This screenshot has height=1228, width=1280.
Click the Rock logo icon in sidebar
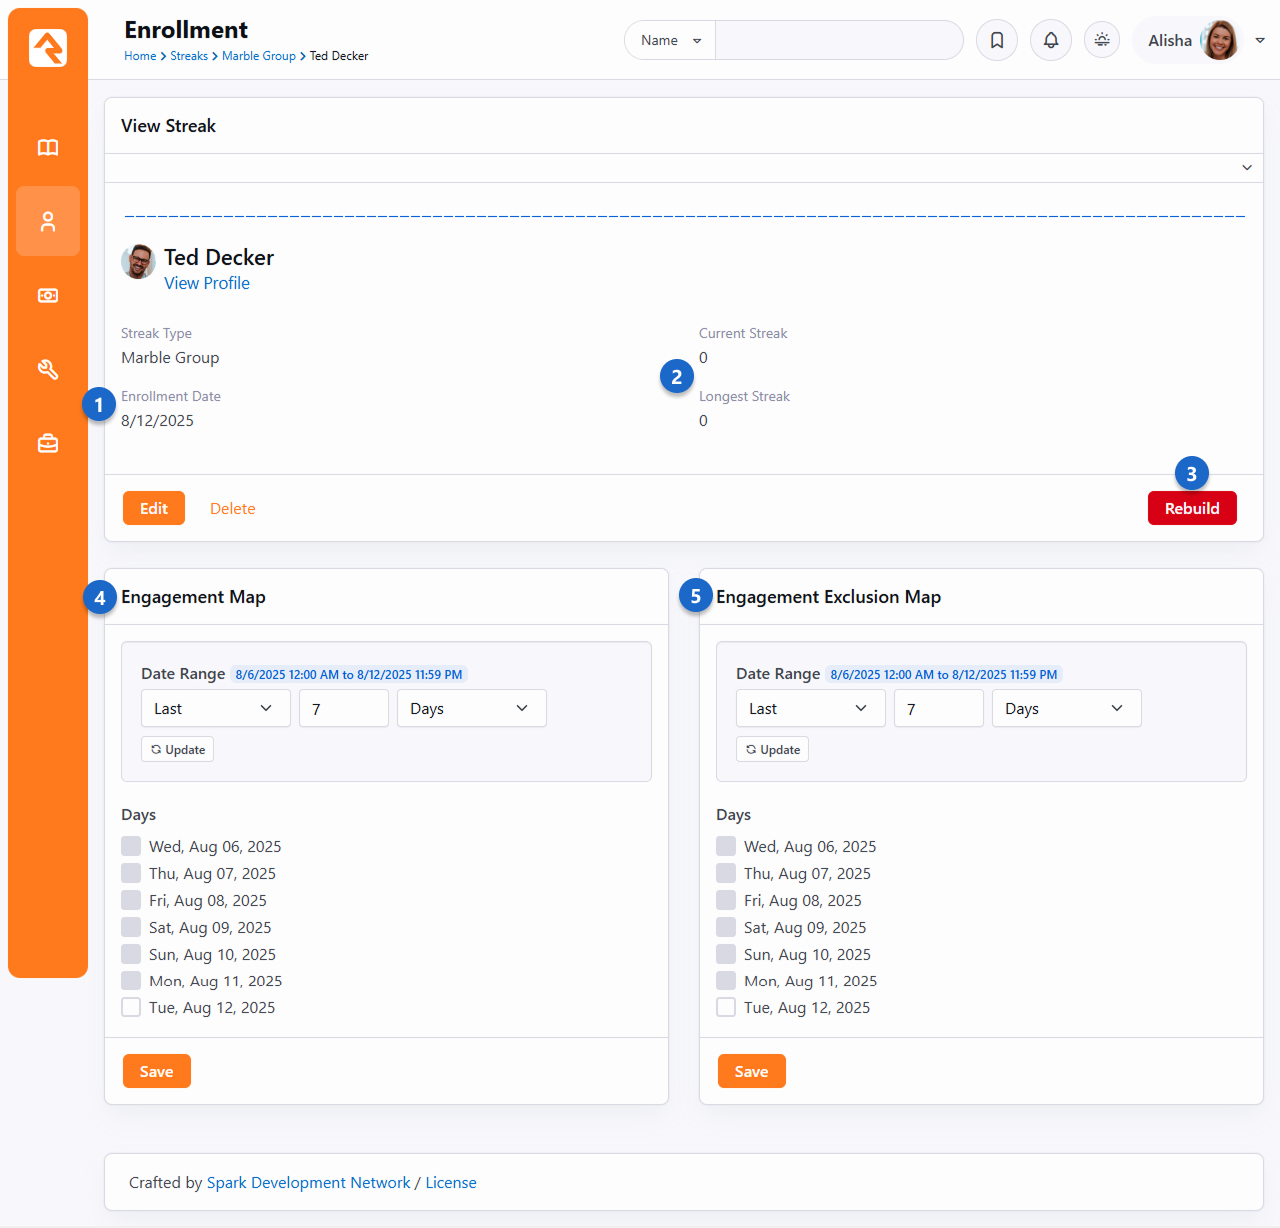pyautogui.click(x=48, y=48)
